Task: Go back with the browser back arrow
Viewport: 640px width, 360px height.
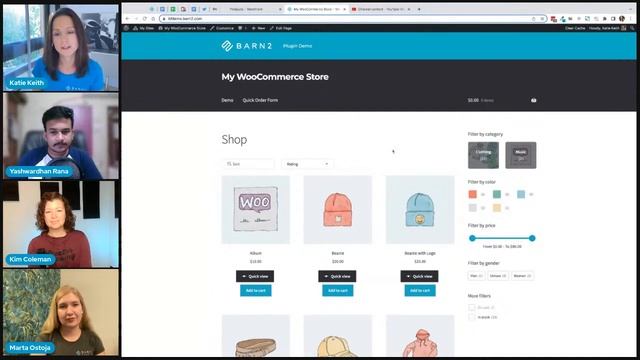Action: (127, 19)
